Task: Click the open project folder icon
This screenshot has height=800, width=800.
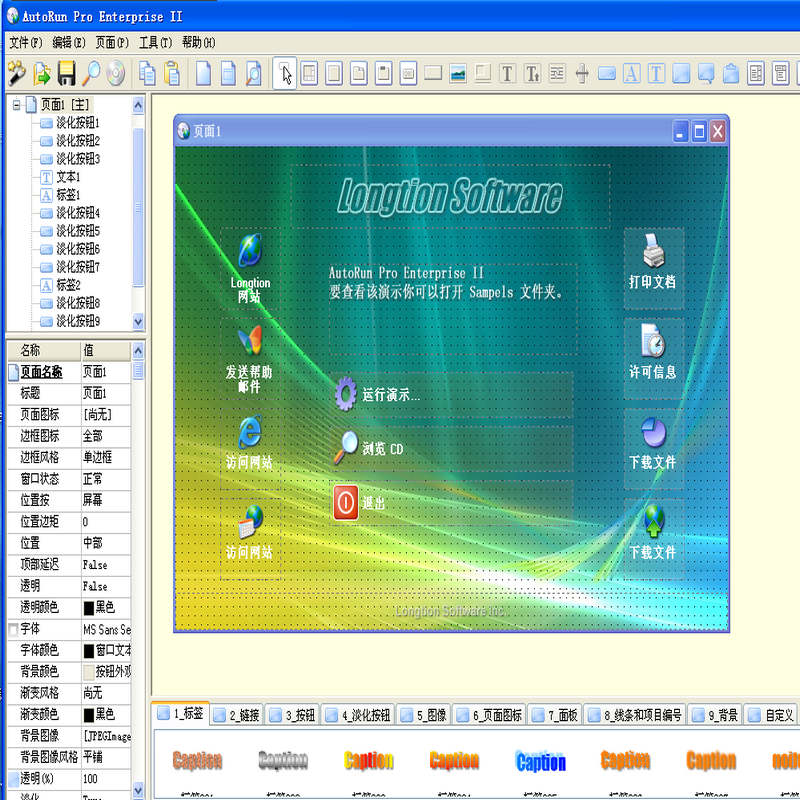Action: pos(42,73)
